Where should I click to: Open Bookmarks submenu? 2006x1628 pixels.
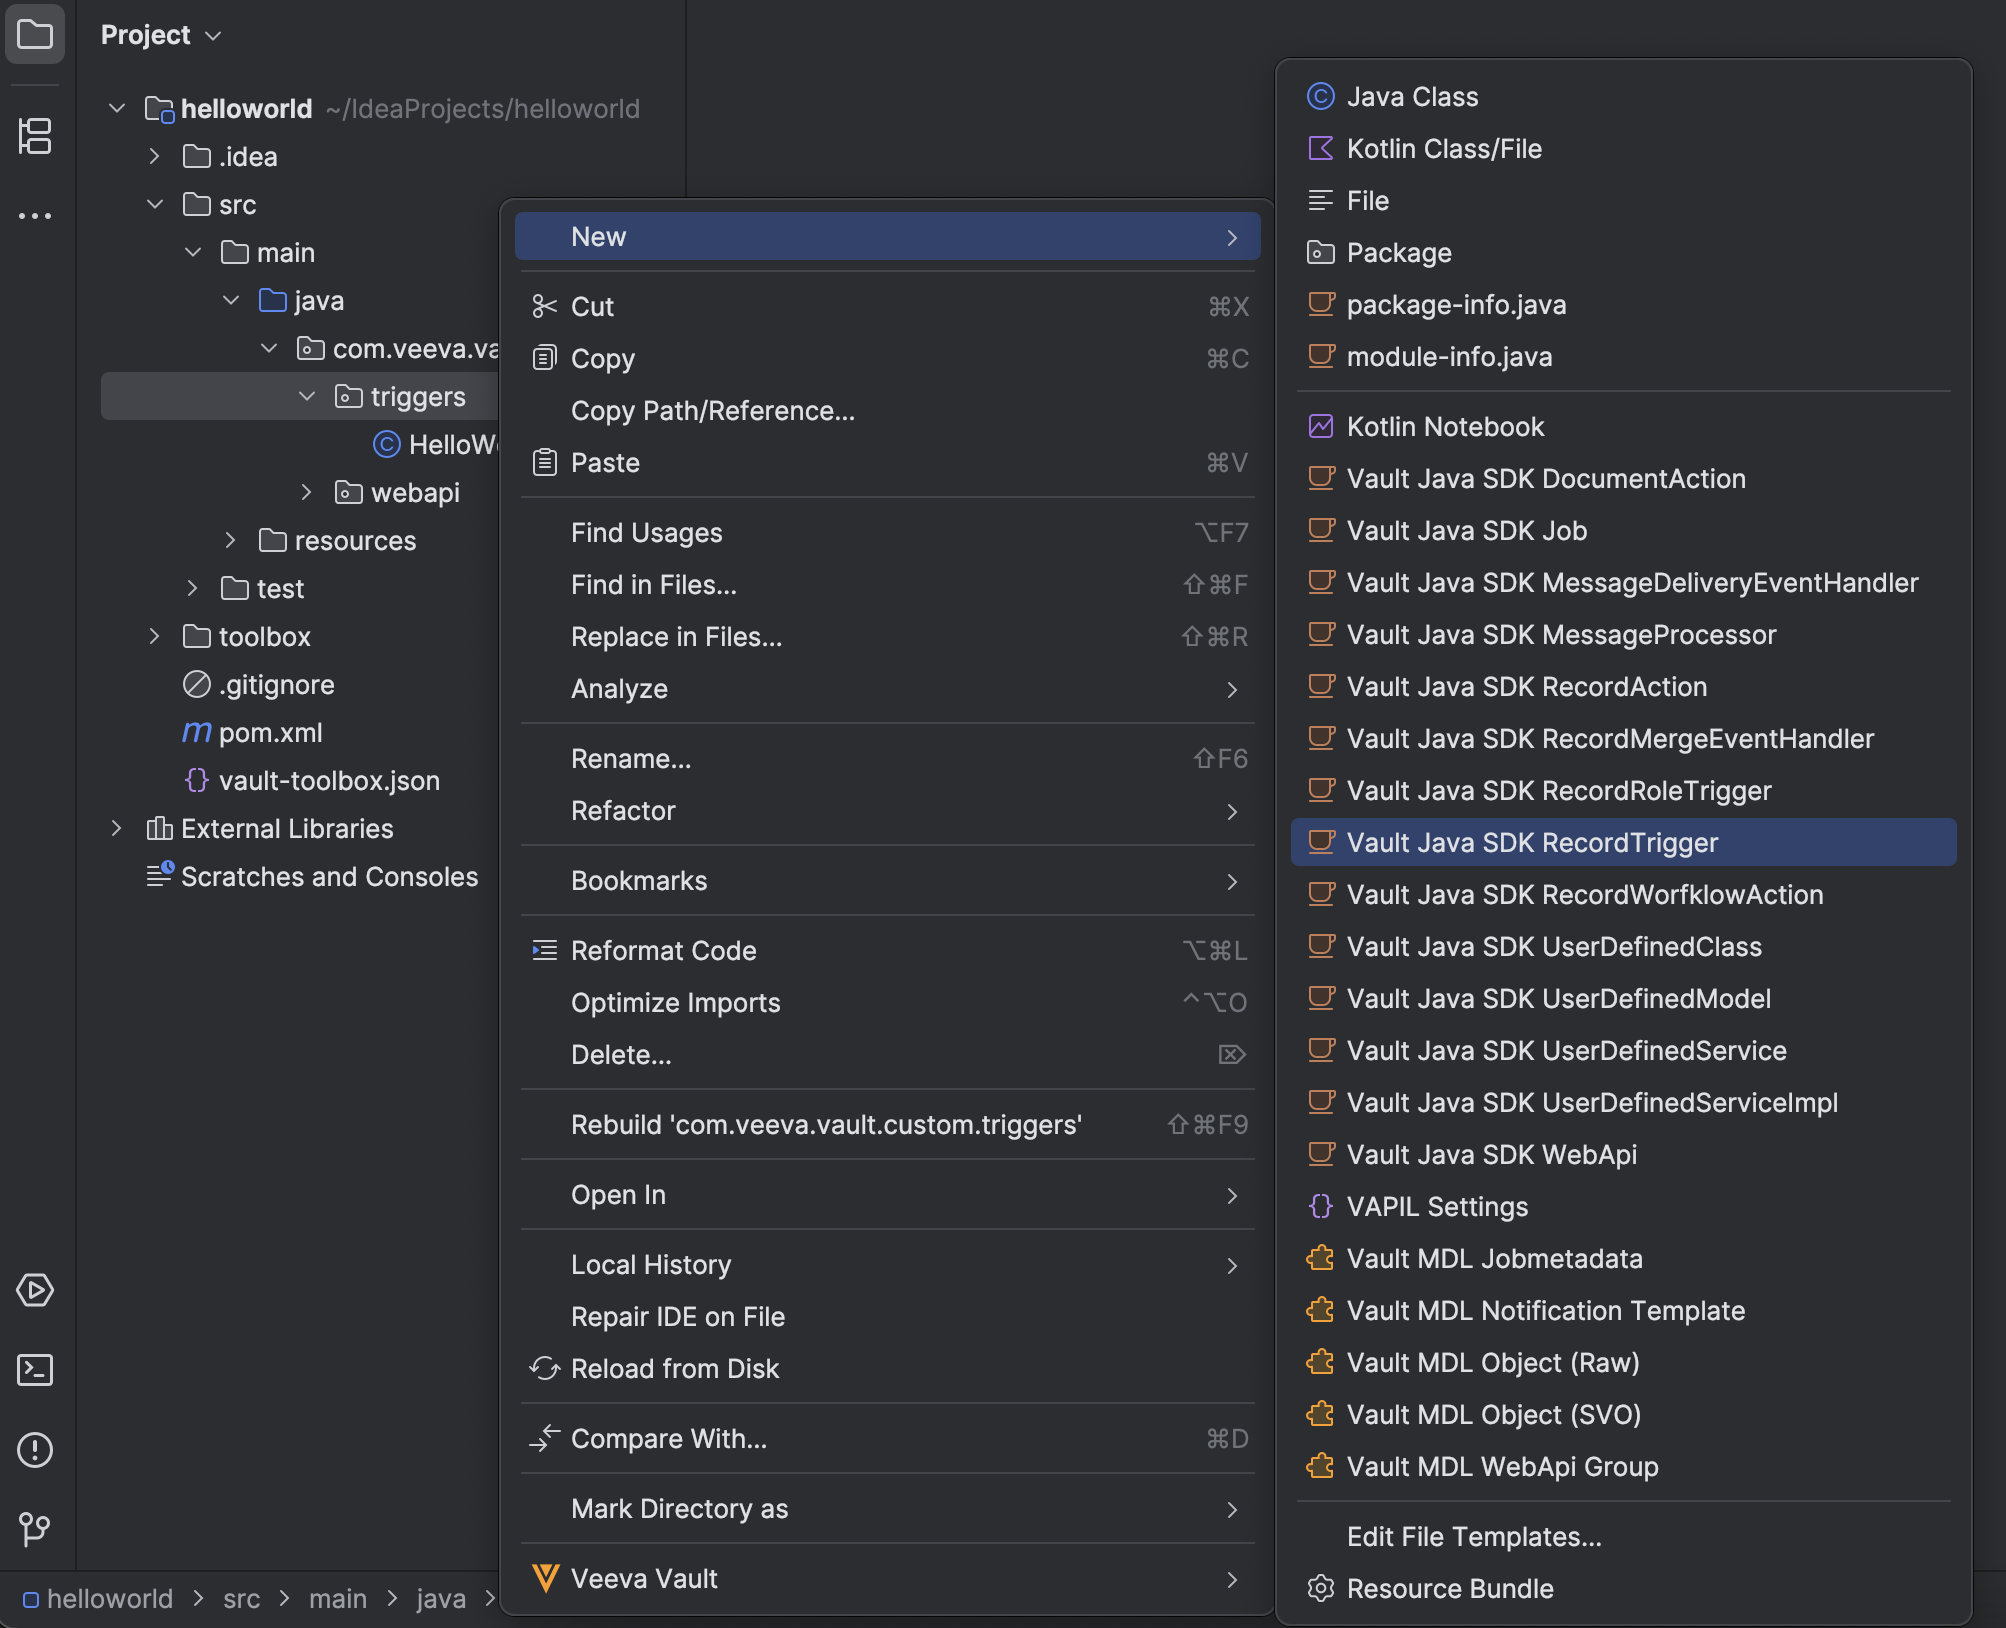tap(887, 880)
